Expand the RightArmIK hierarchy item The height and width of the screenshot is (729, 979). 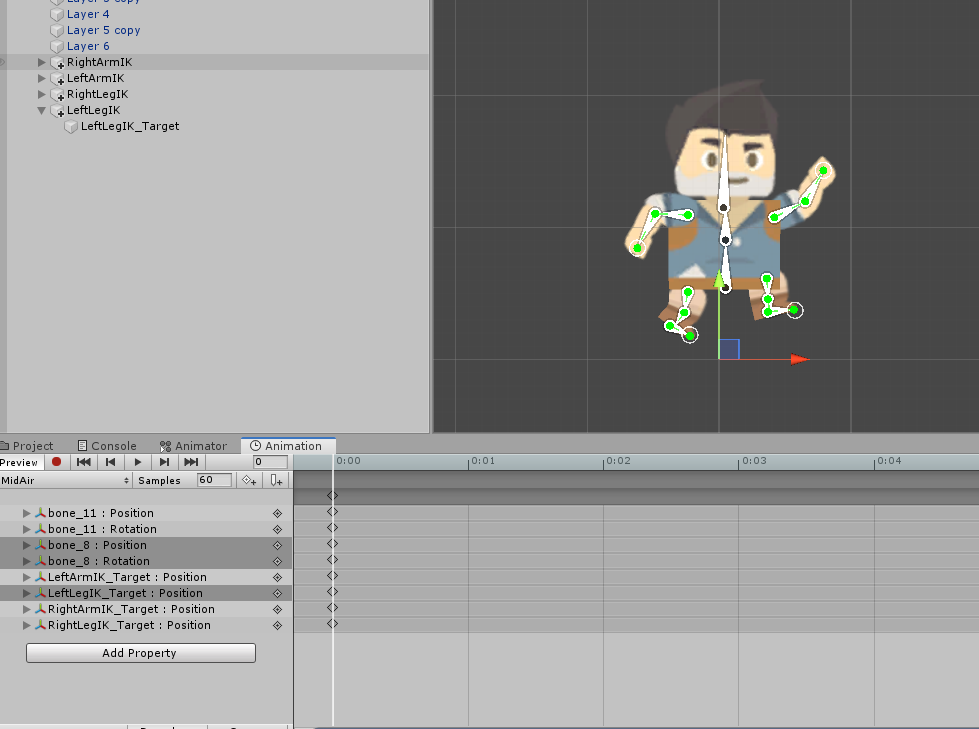(x=42, y=62)
